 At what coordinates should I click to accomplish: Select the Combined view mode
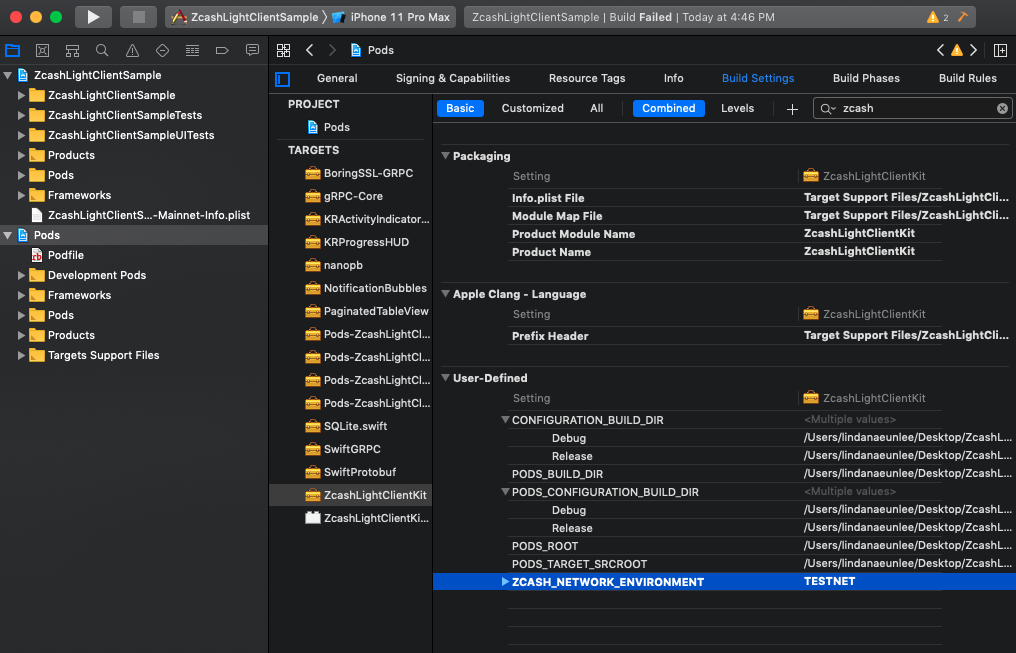(669, 108)
